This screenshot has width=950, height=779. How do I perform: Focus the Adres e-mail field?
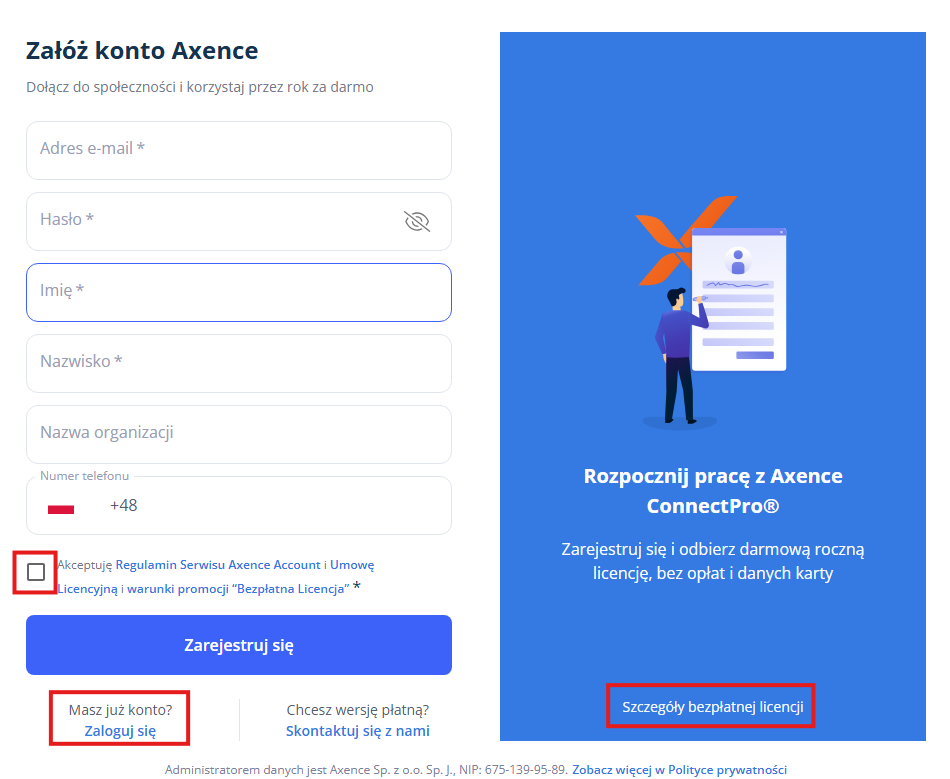[x=238, y=149]
